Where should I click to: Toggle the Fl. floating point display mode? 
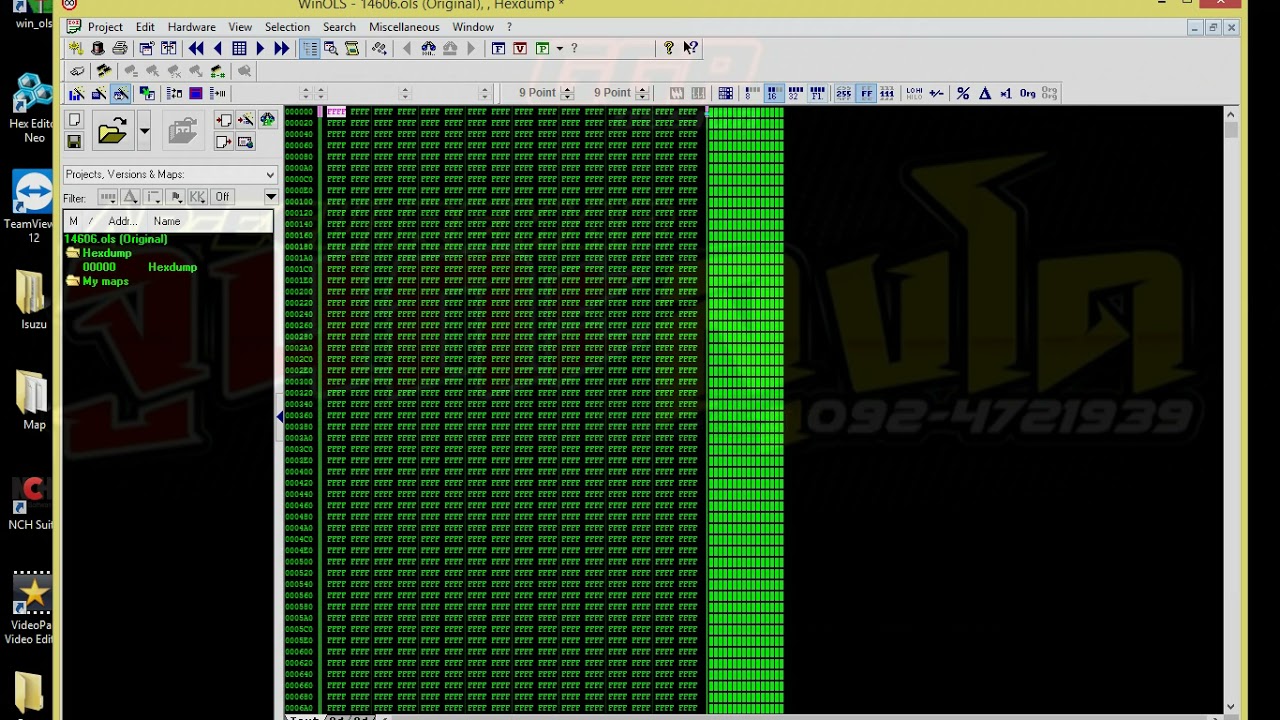pyautogui.click(x=817, y=93)
